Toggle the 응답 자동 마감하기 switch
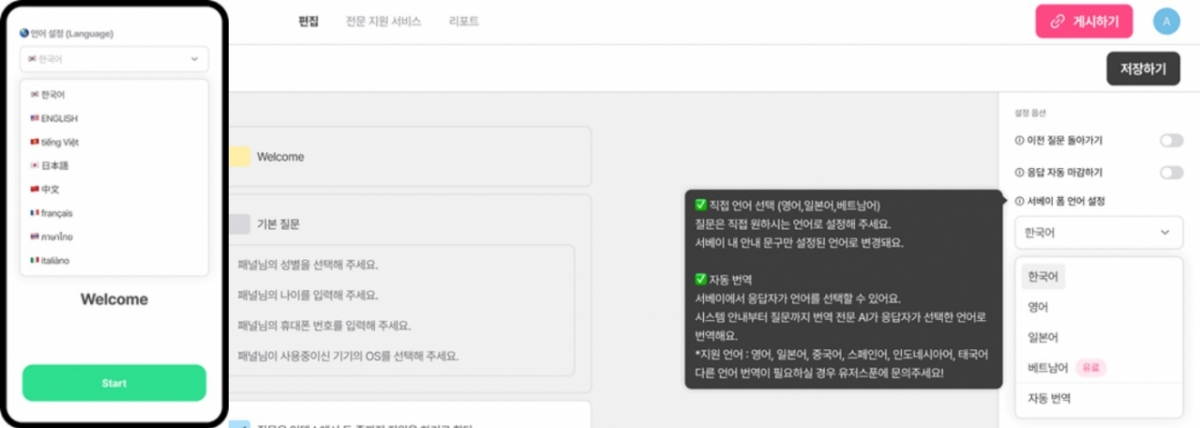The image size is (1200, 428). click(1171, 173)
